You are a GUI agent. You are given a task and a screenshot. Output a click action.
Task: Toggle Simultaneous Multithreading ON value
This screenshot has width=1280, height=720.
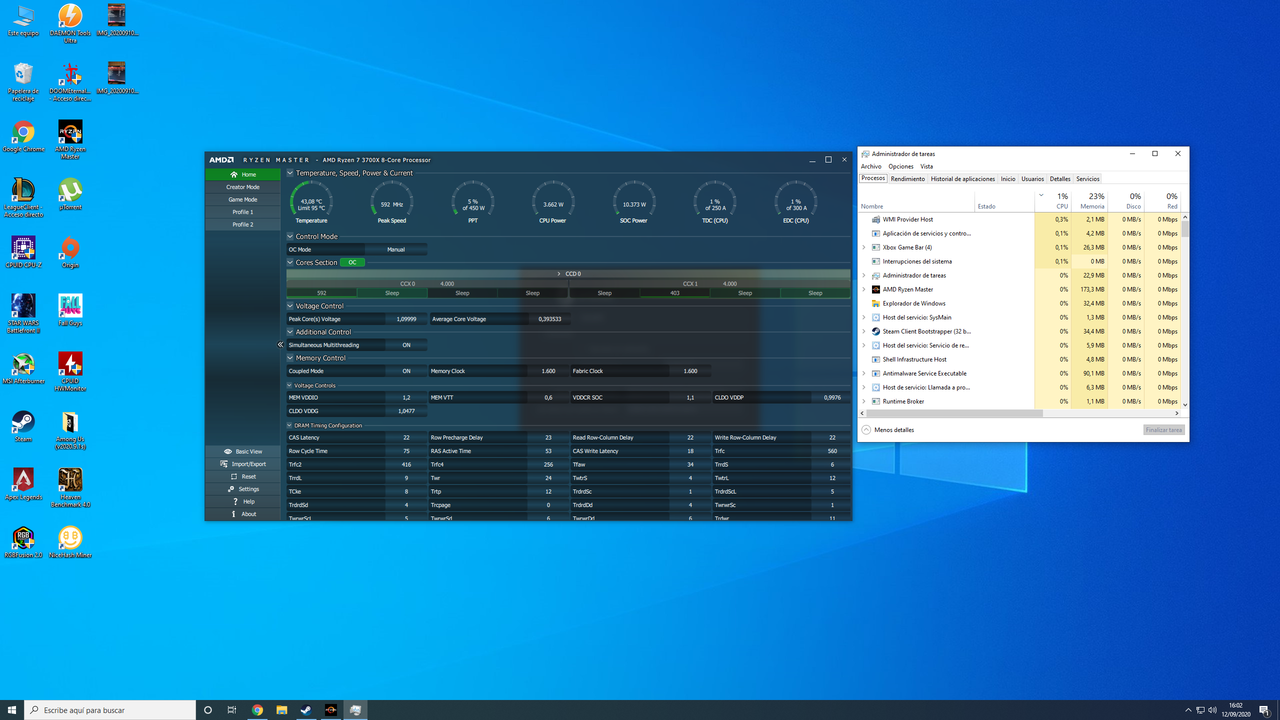click(x=406, y=345)
